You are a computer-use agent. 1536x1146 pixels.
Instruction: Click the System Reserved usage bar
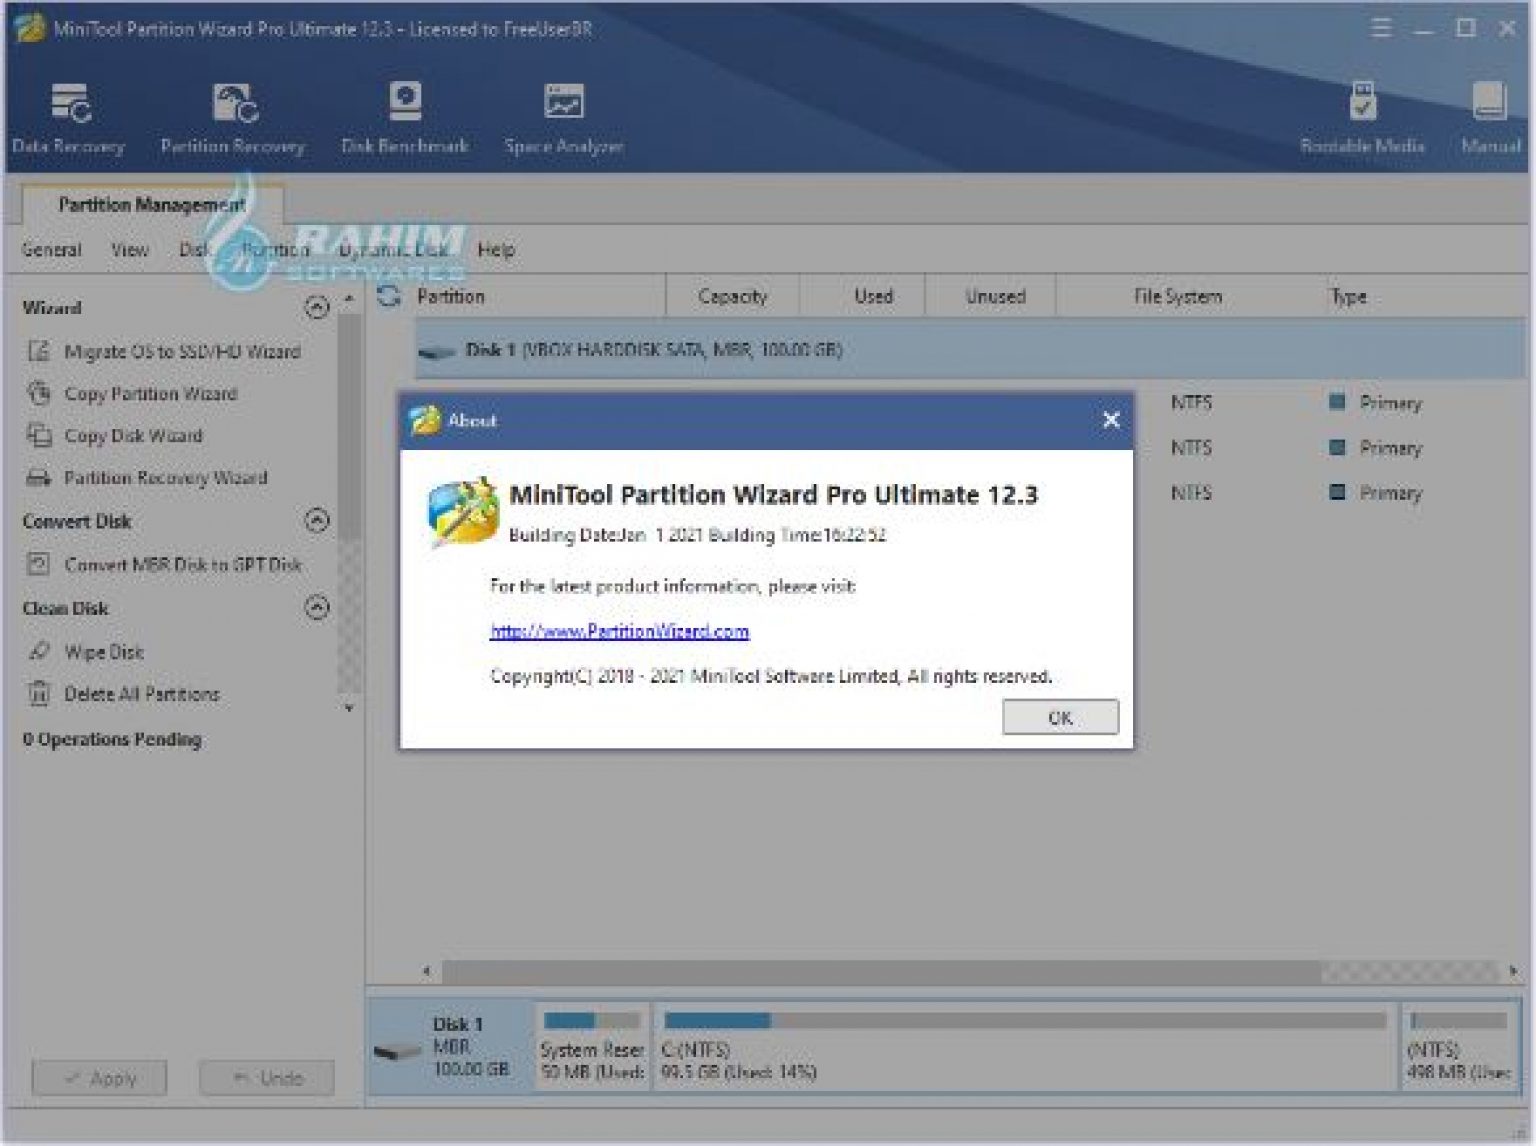click(592, 1020)
